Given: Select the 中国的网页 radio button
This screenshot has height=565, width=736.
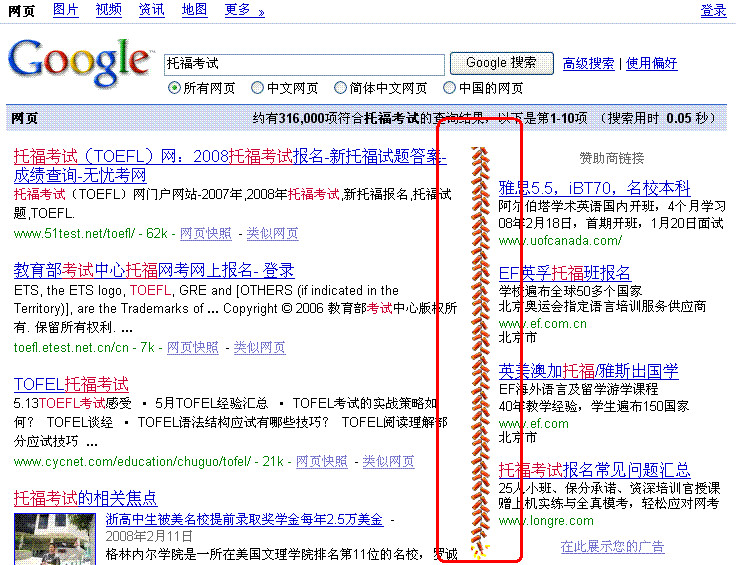Looking at the screenshot, I should [449, 88].
